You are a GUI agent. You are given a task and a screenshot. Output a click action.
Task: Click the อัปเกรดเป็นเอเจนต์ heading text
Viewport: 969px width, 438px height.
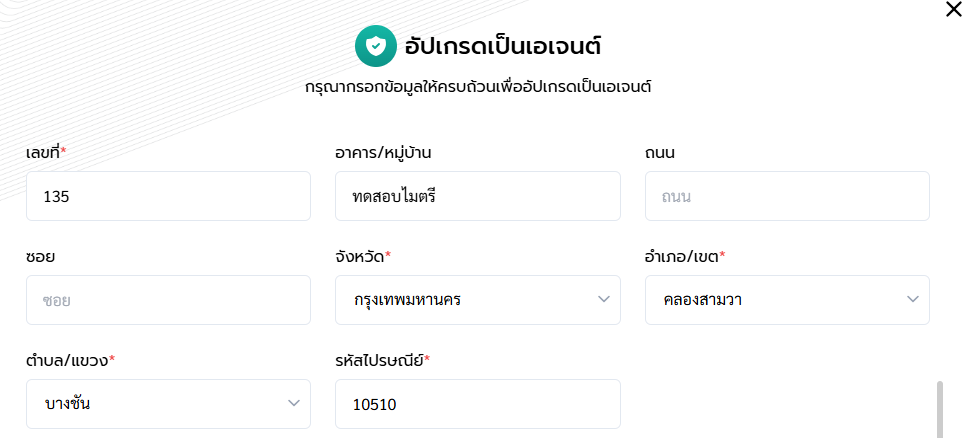[503, 46]
